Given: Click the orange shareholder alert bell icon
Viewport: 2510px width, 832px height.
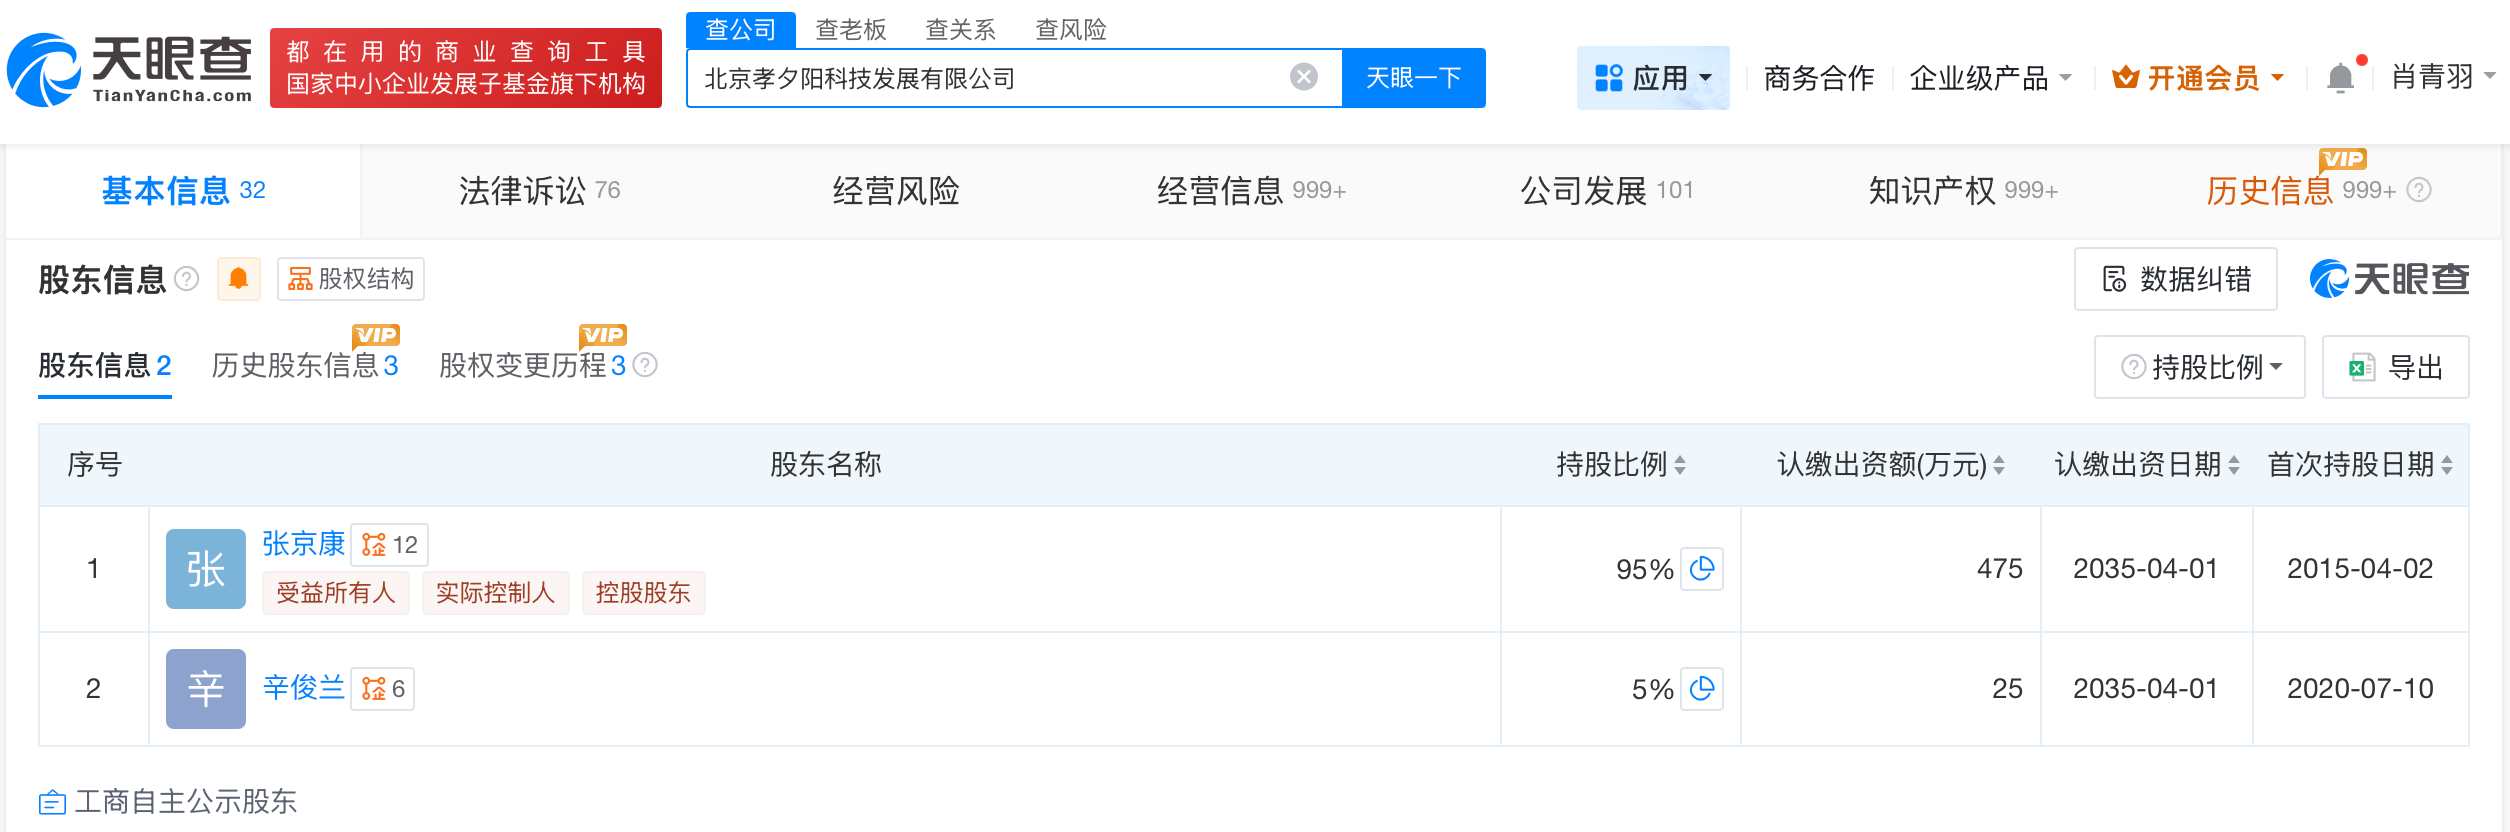Looking at the screenshot, I should (238, 279).
